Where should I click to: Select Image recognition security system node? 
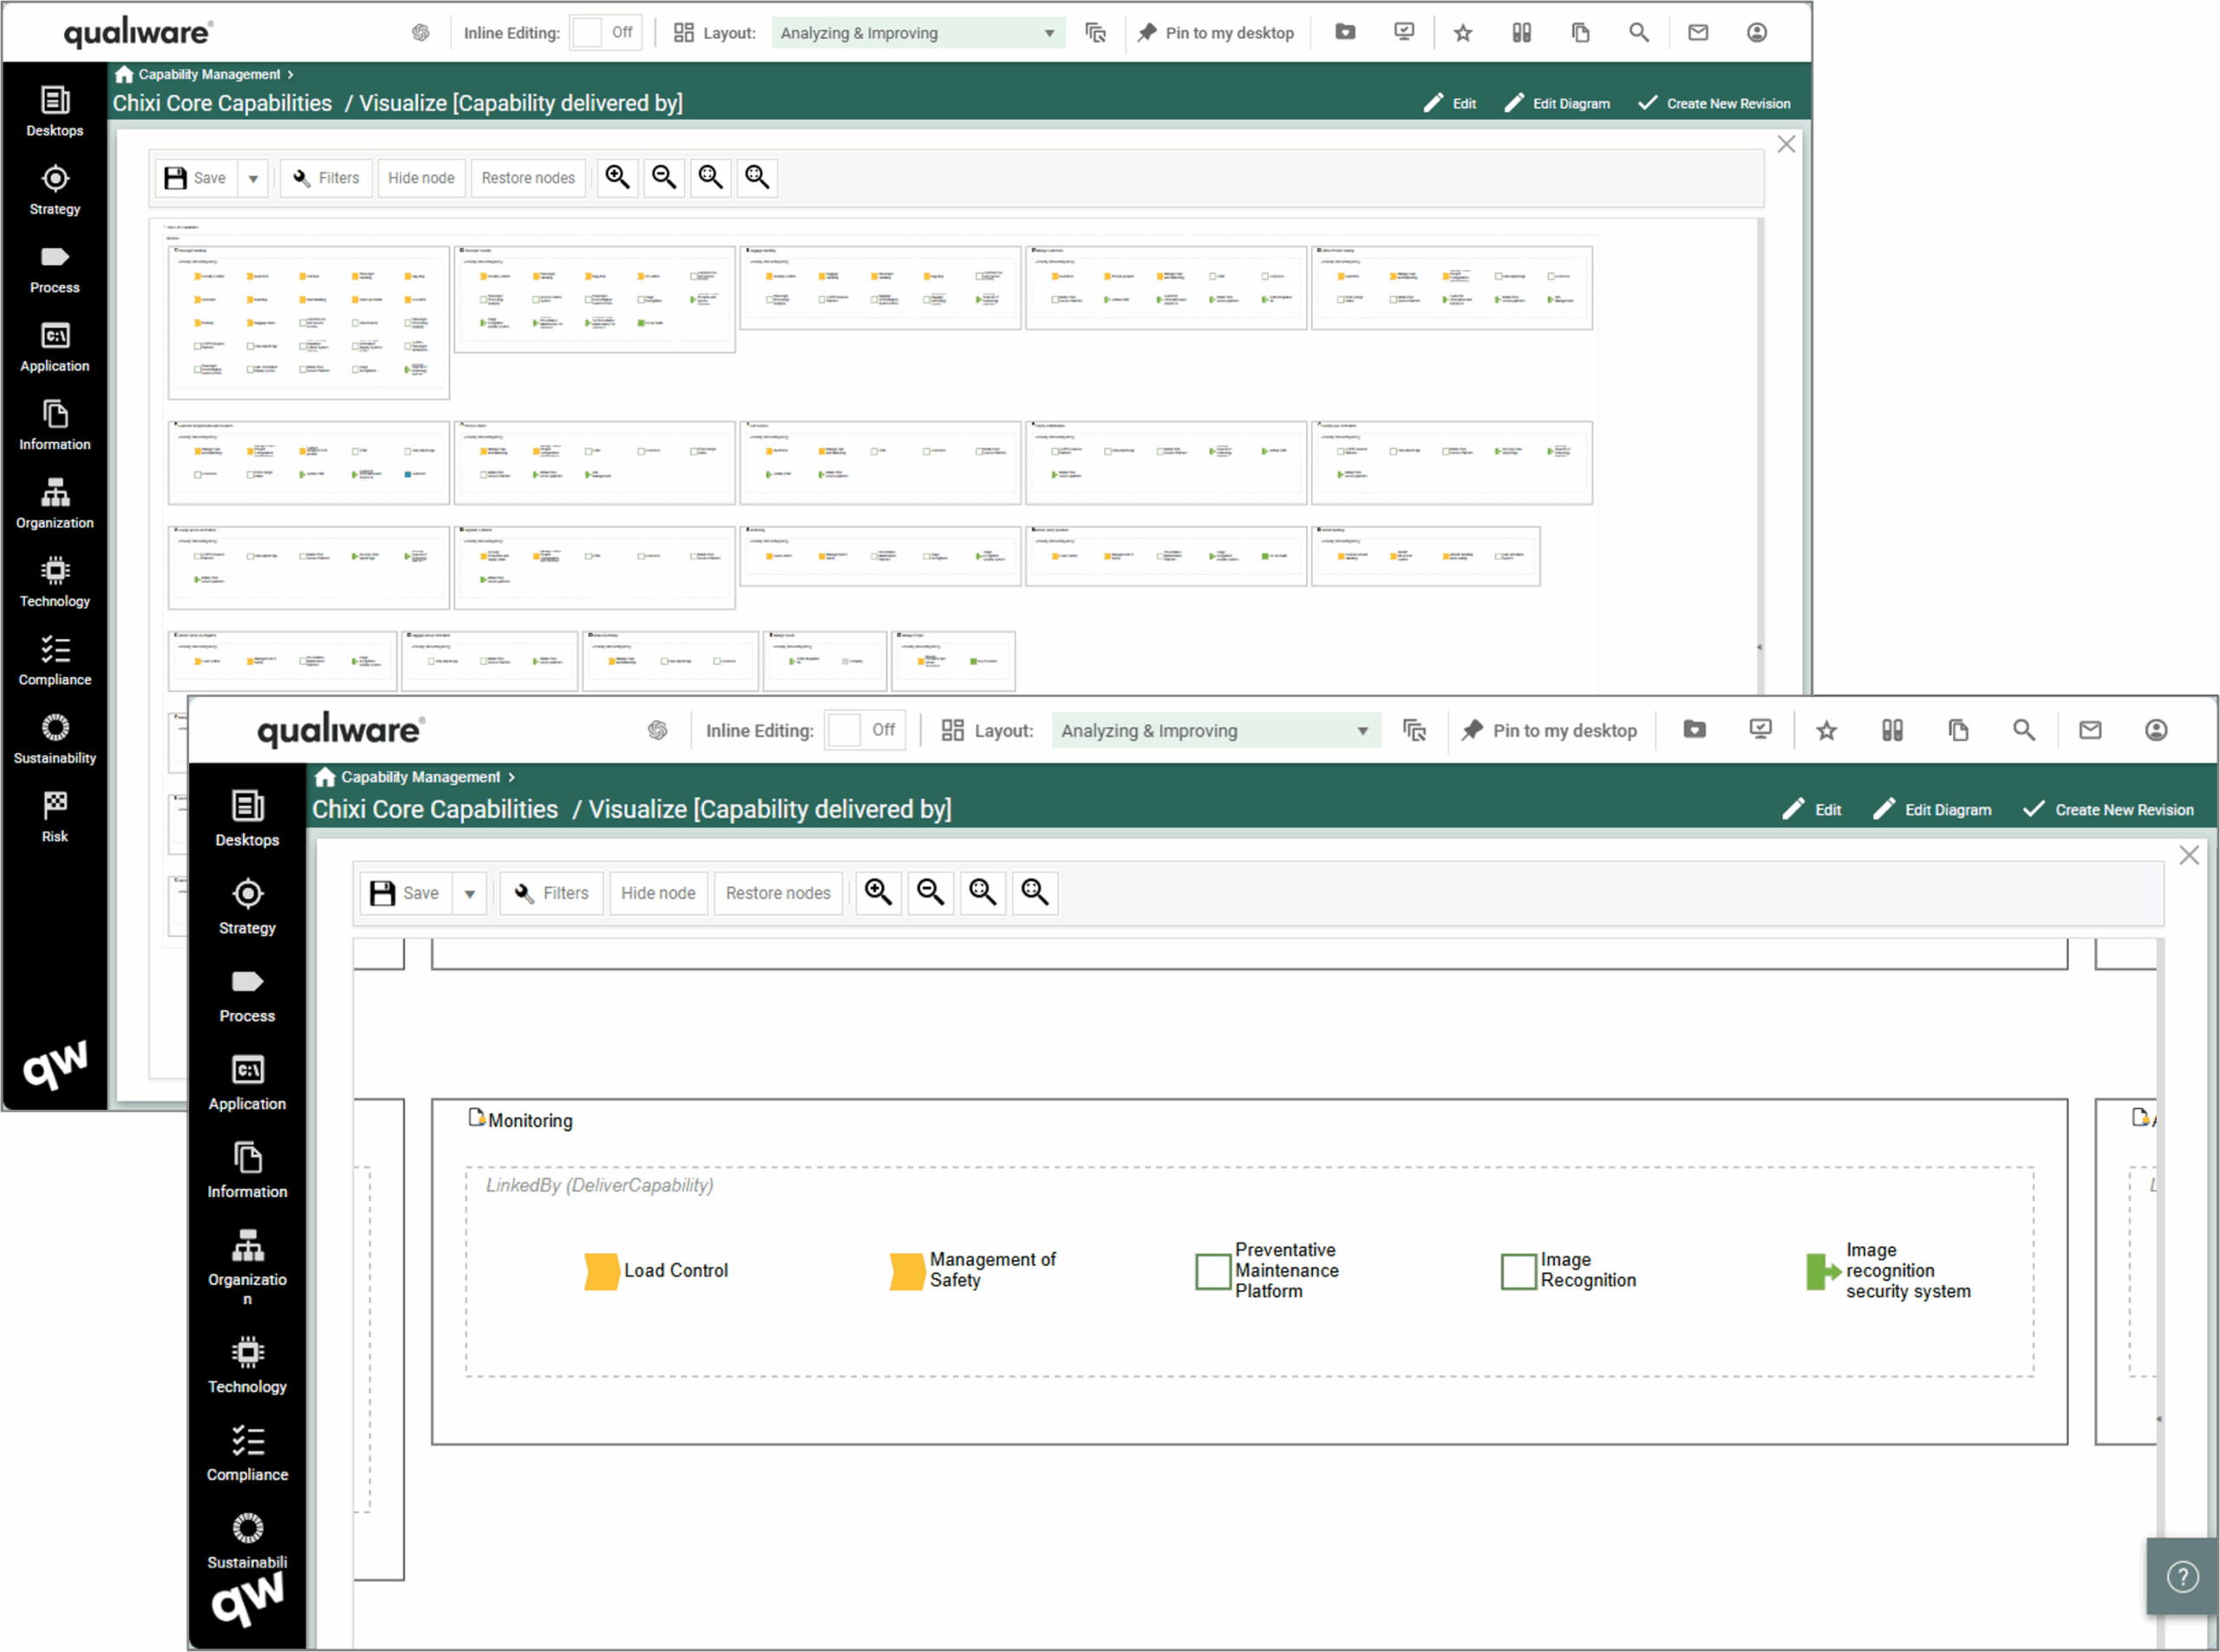pos(1889,1270)
